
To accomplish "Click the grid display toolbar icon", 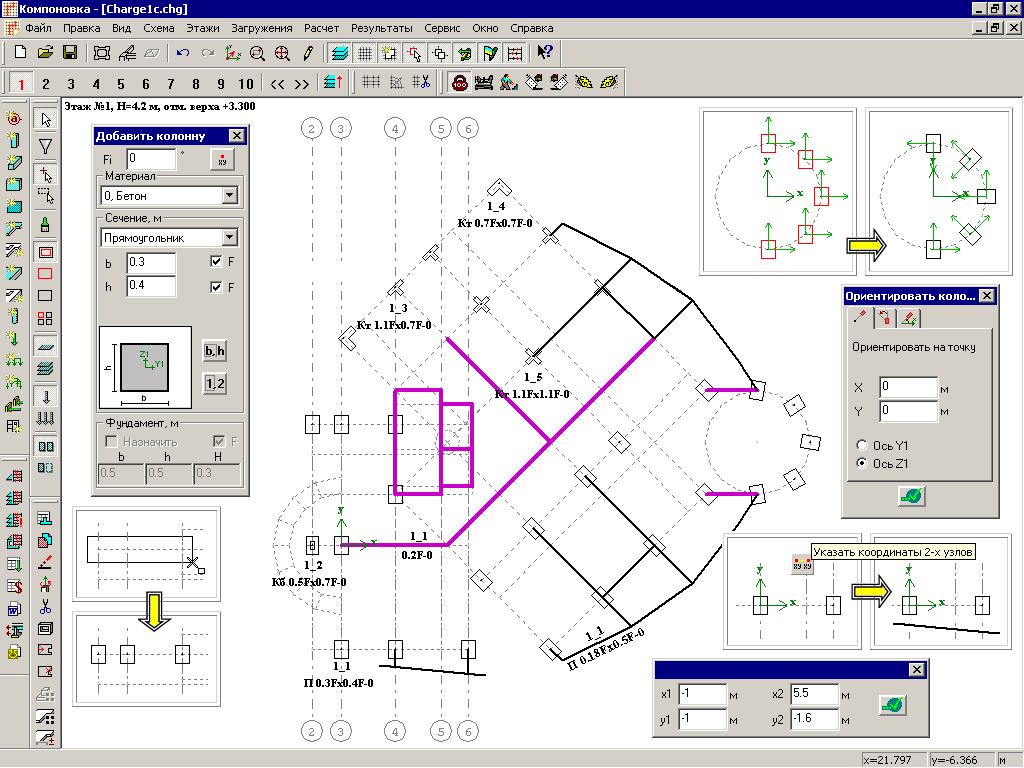I will 365,52.
